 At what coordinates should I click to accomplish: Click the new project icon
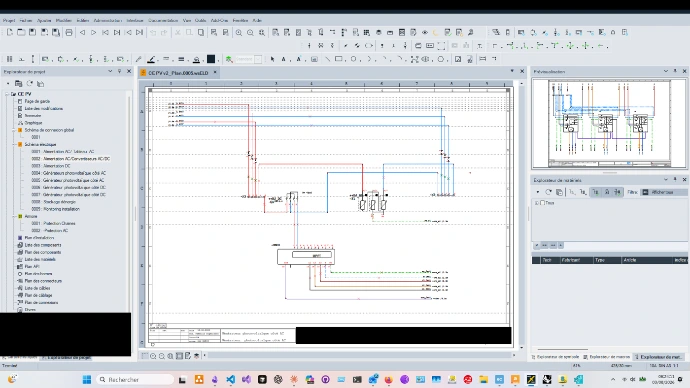10,33
